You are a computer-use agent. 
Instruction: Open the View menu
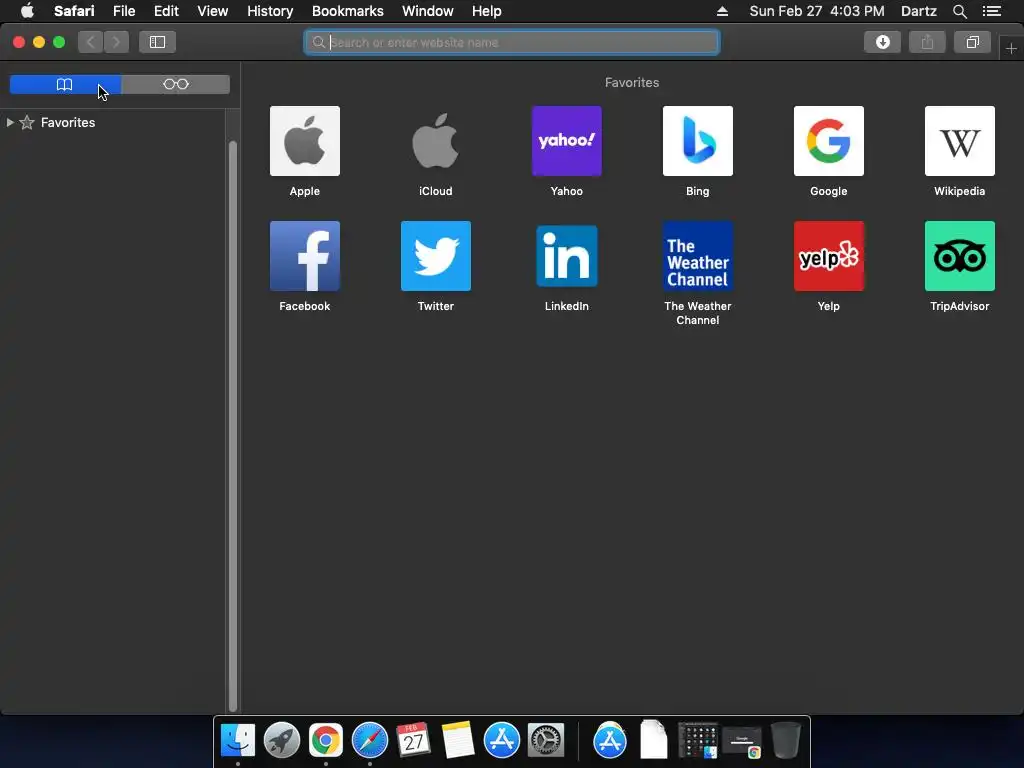(213, 11)
